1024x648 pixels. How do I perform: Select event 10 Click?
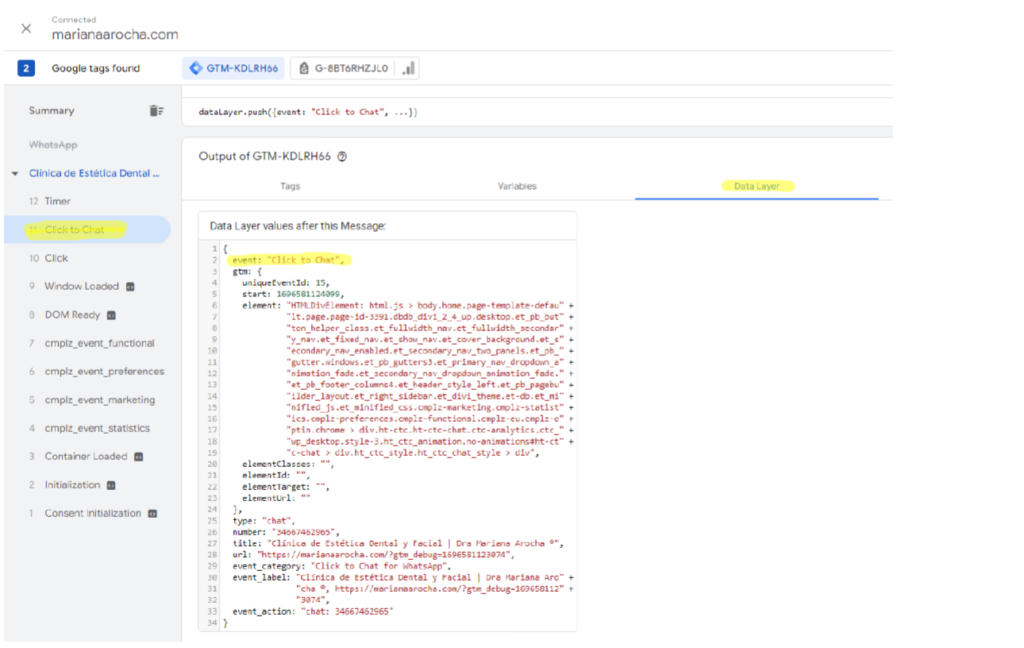click(87, 258)
